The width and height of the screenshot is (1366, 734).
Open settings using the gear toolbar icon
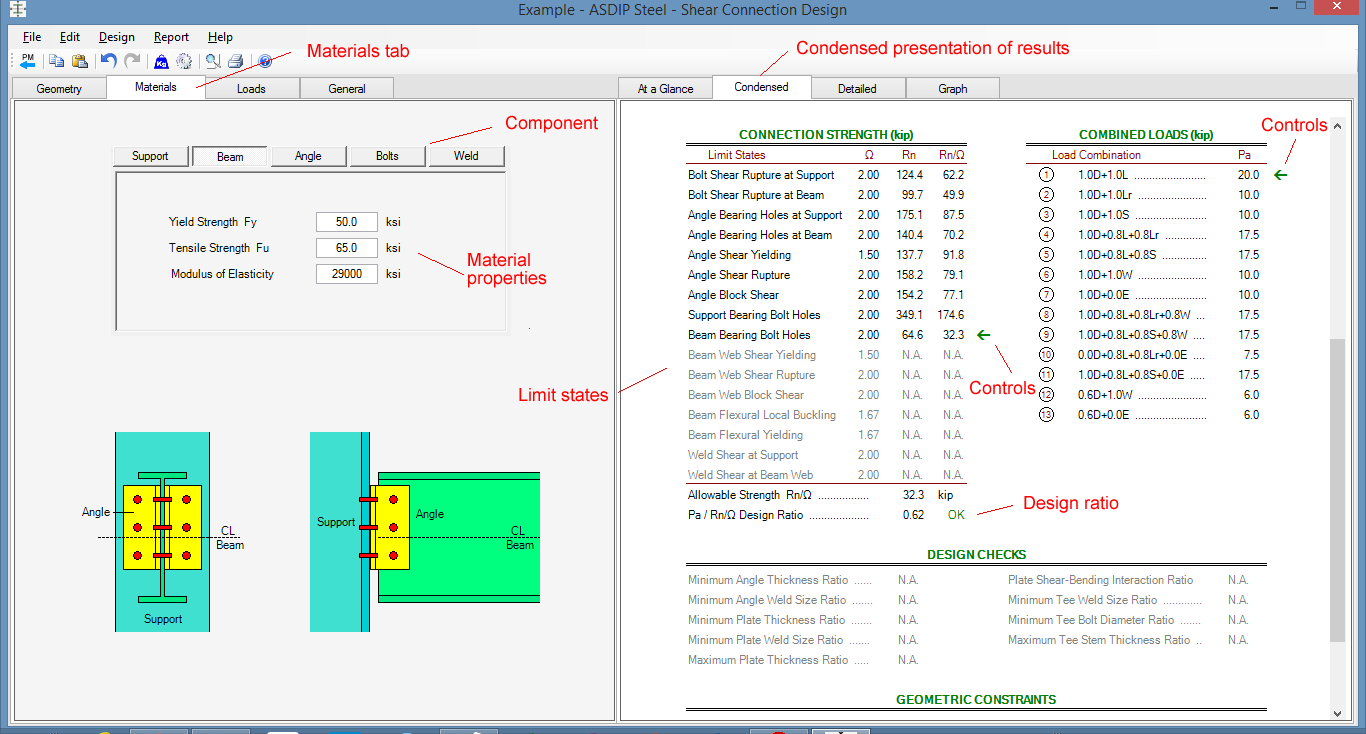pos(184,61)
